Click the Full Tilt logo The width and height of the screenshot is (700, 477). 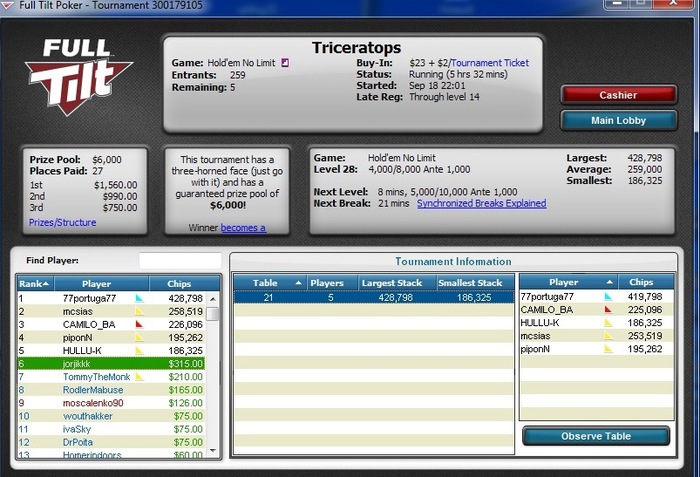(x=79, y=77)
